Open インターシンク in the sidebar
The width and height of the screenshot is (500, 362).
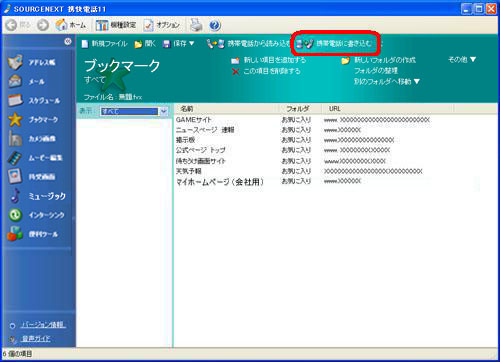tap(36, 215)
